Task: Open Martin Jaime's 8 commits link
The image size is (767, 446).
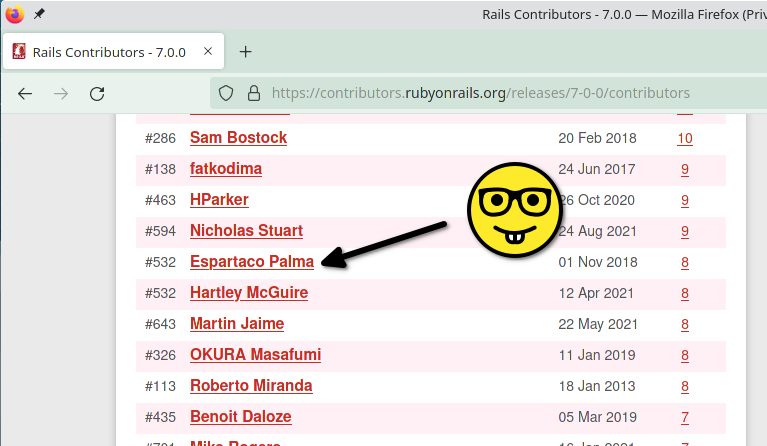Action: tap(685, 325)
